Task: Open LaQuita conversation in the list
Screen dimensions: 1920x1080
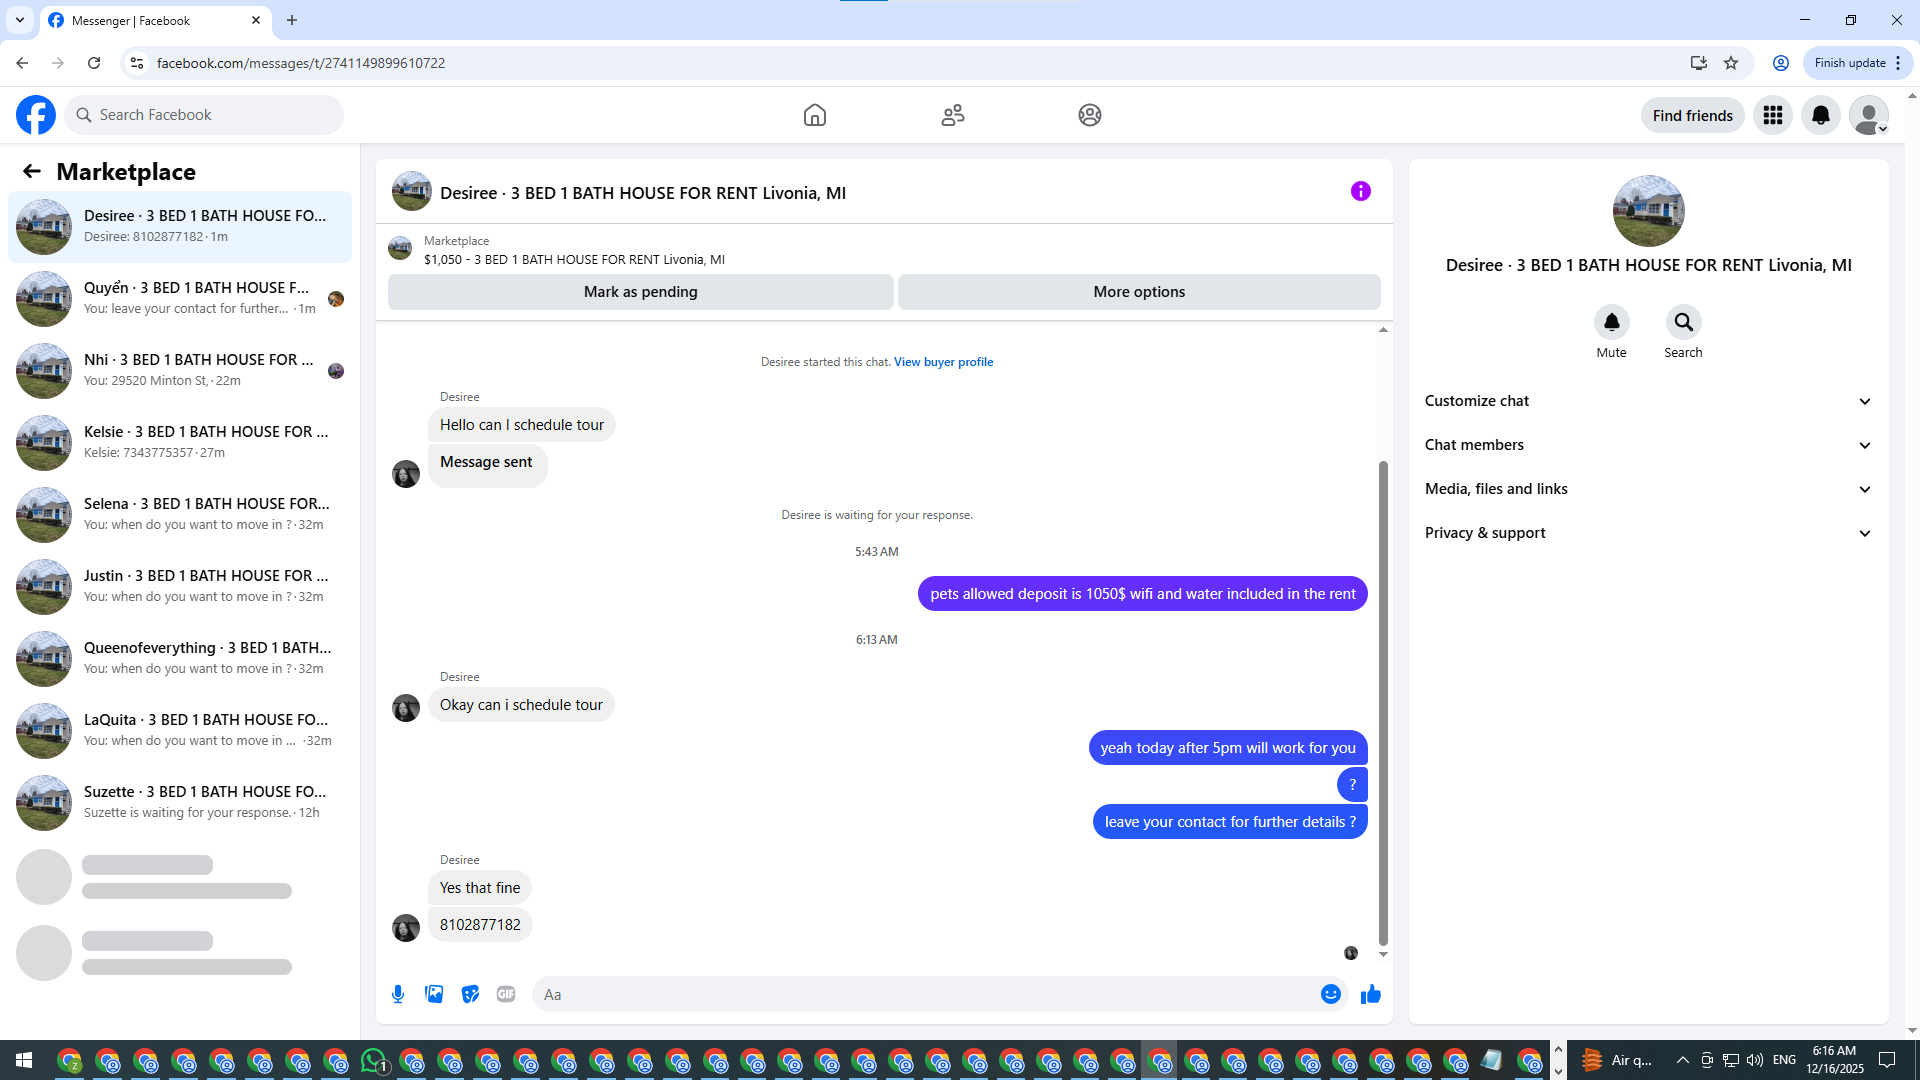Action: (x=180, y=730)
